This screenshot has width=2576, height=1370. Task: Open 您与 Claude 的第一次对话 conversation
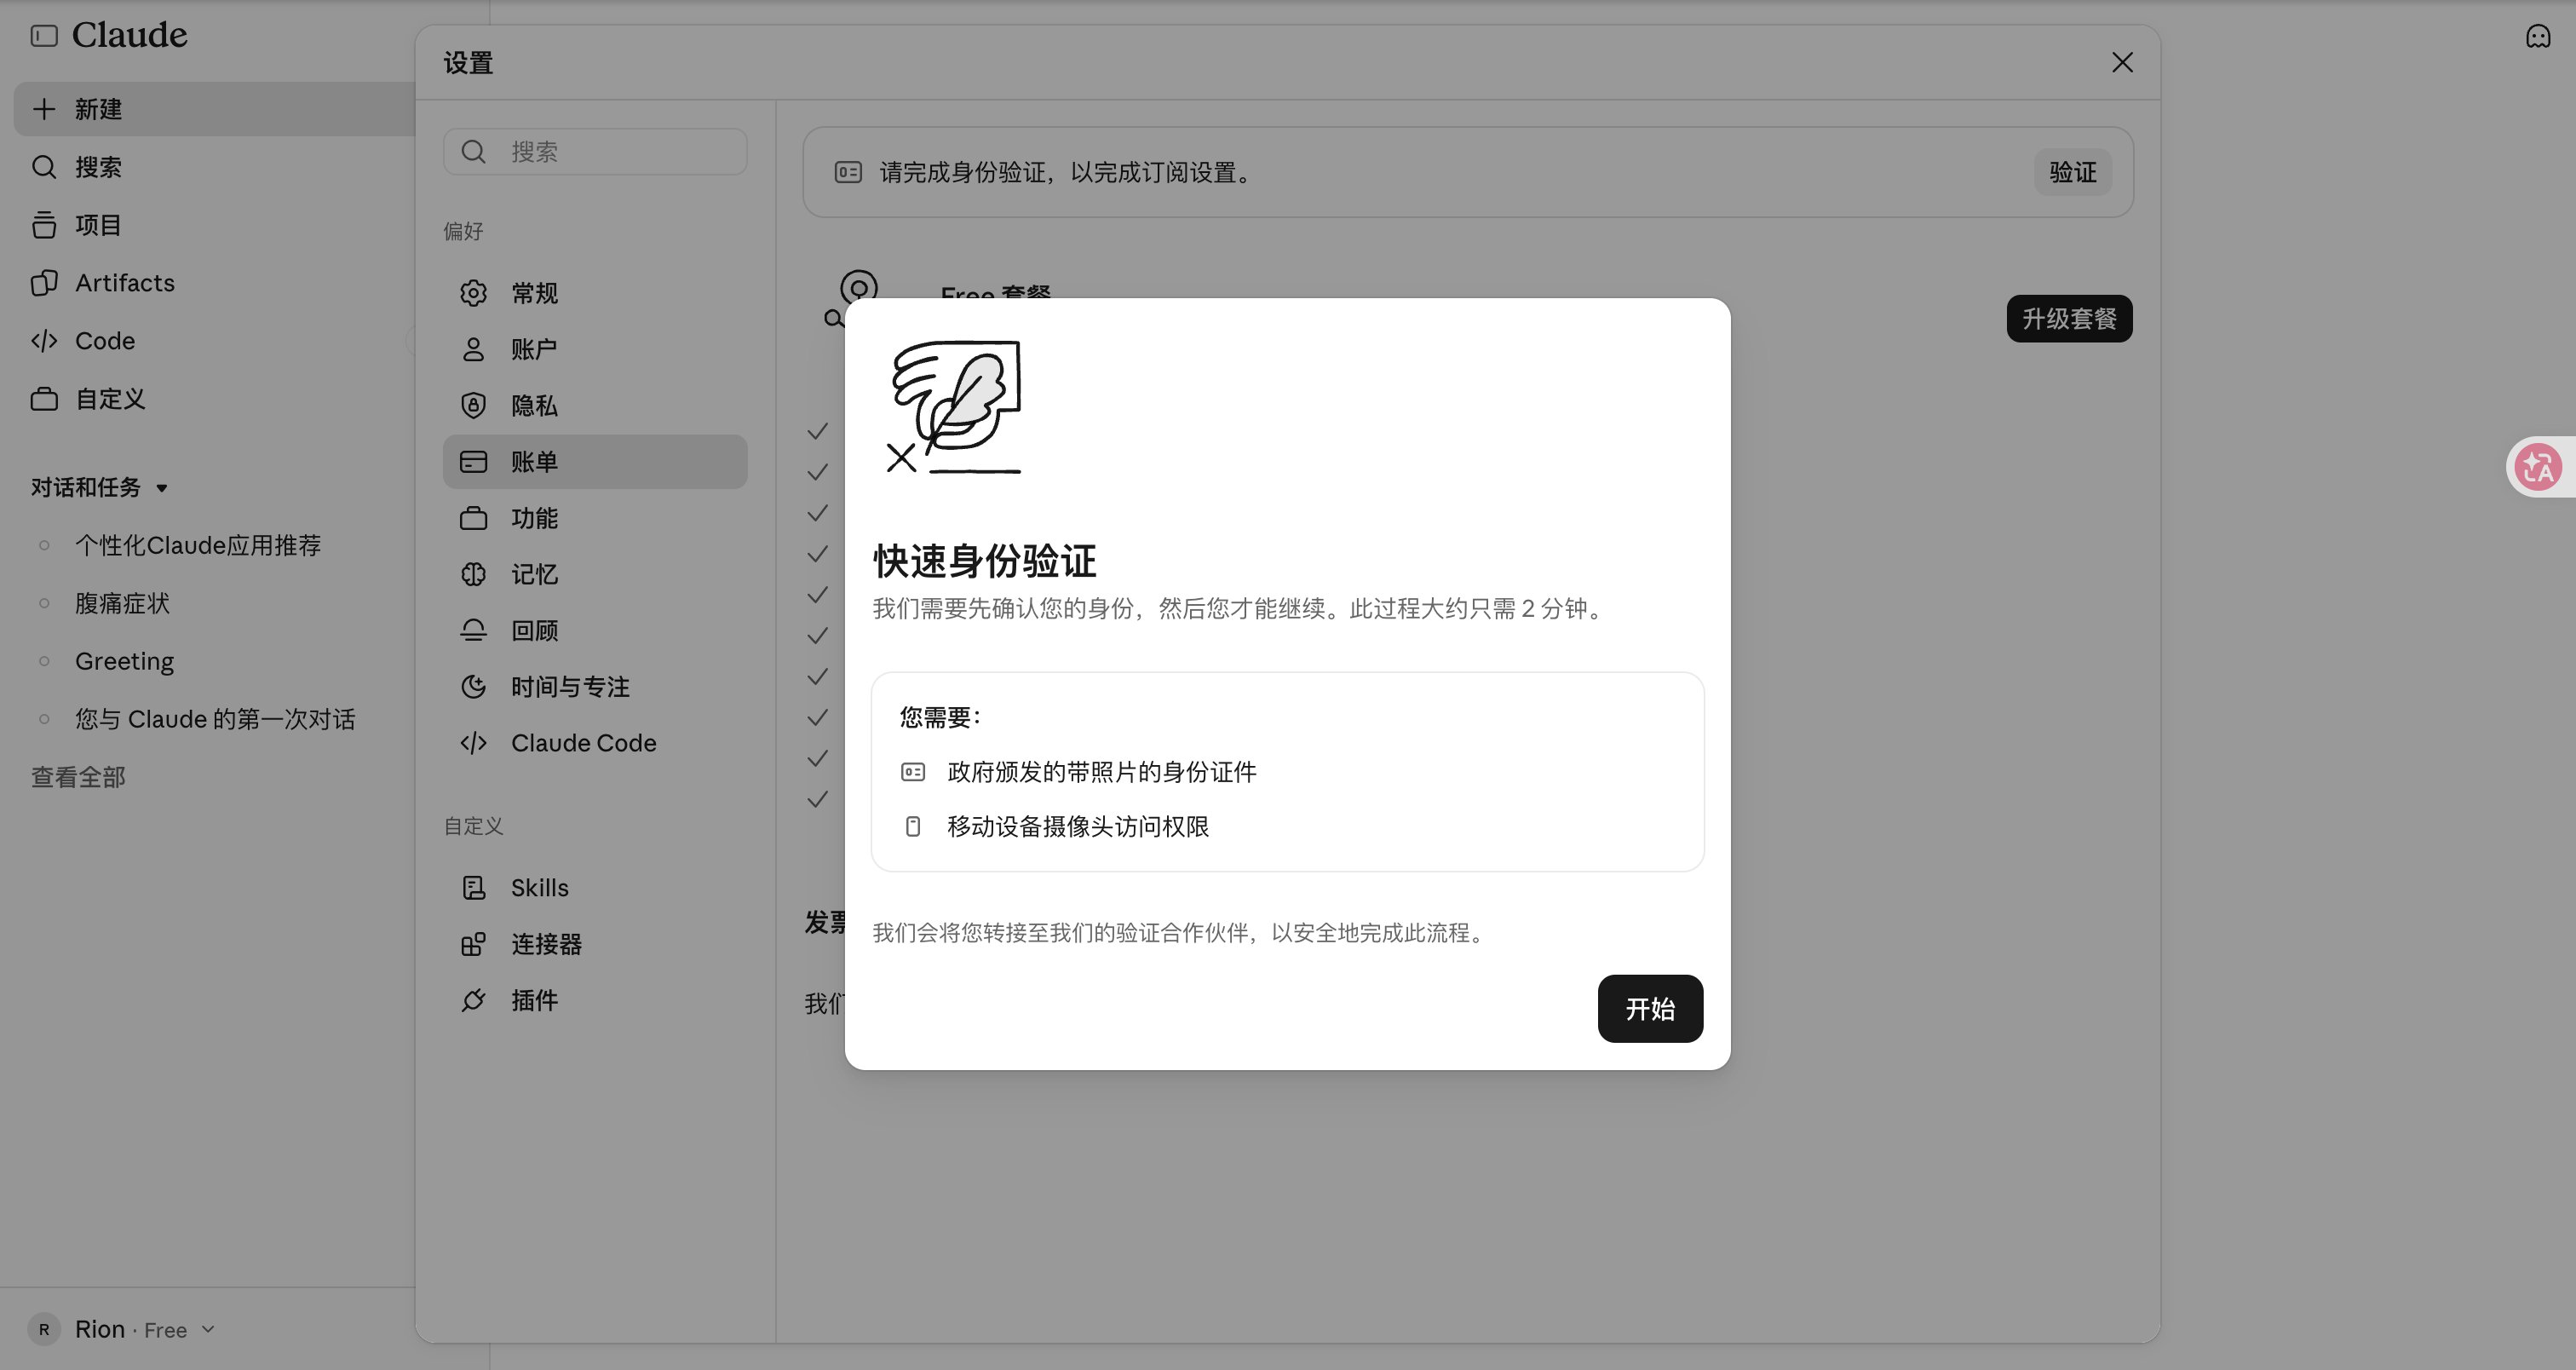tap(215, 719)
